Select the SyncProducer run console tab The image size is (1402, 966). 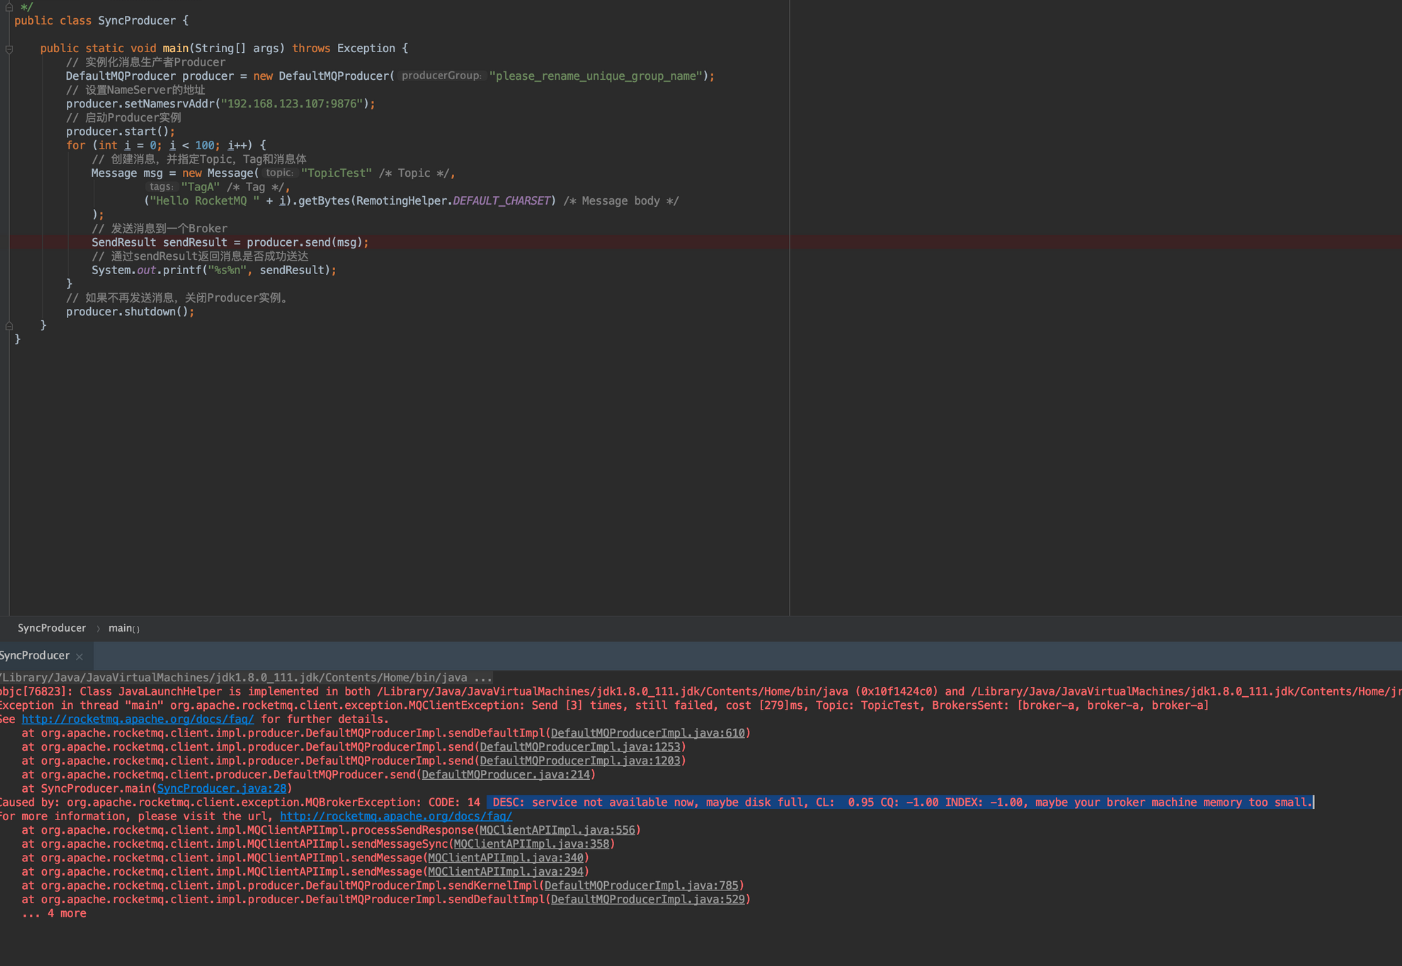click(34, 656)
